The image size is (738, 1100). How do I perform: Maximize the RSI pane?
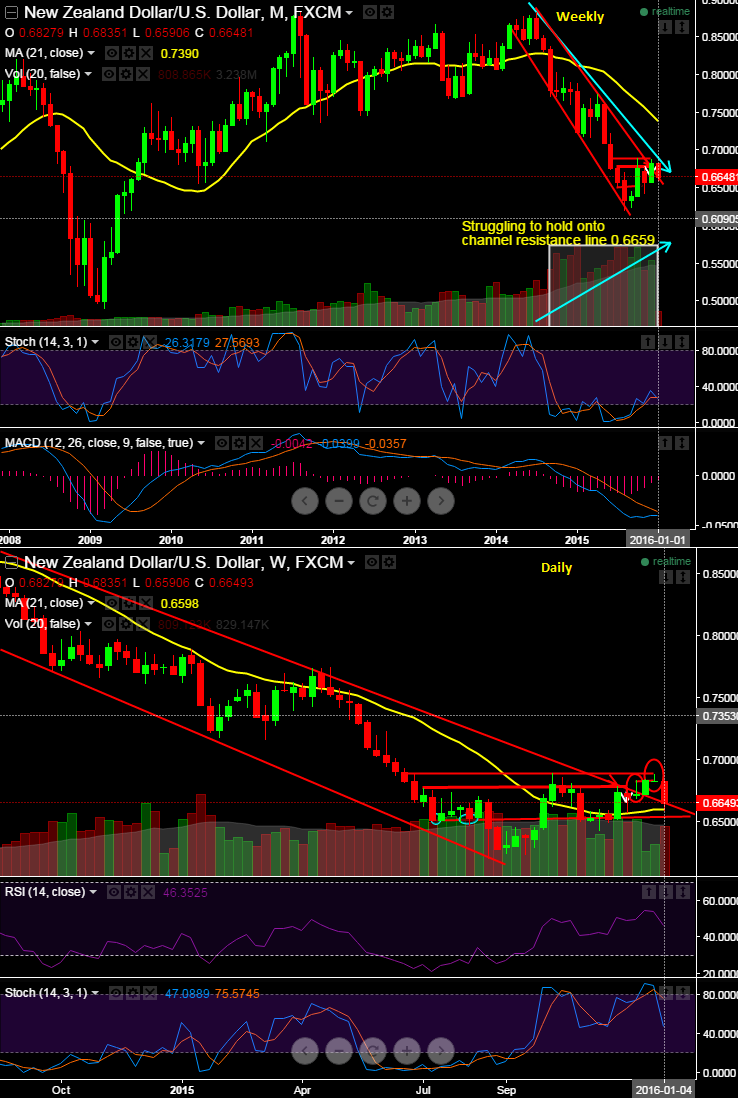(681, 892)
